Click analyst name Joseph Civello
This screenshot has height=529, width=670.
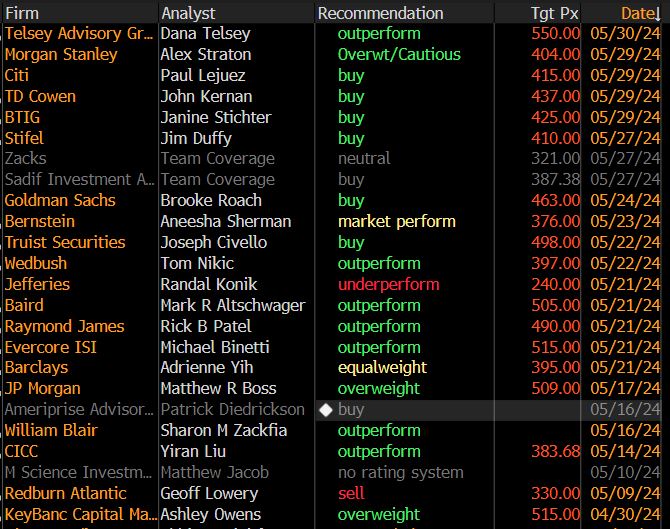[x=214, y=242]
